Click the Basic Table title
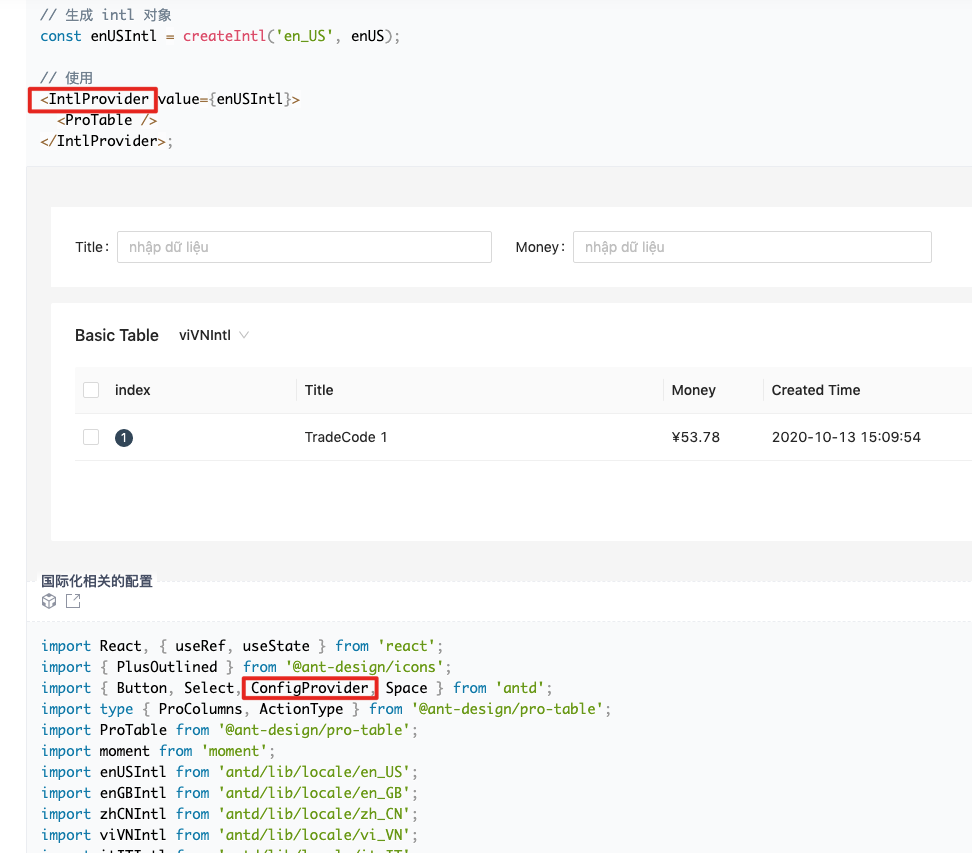 (x=116, y=335)
